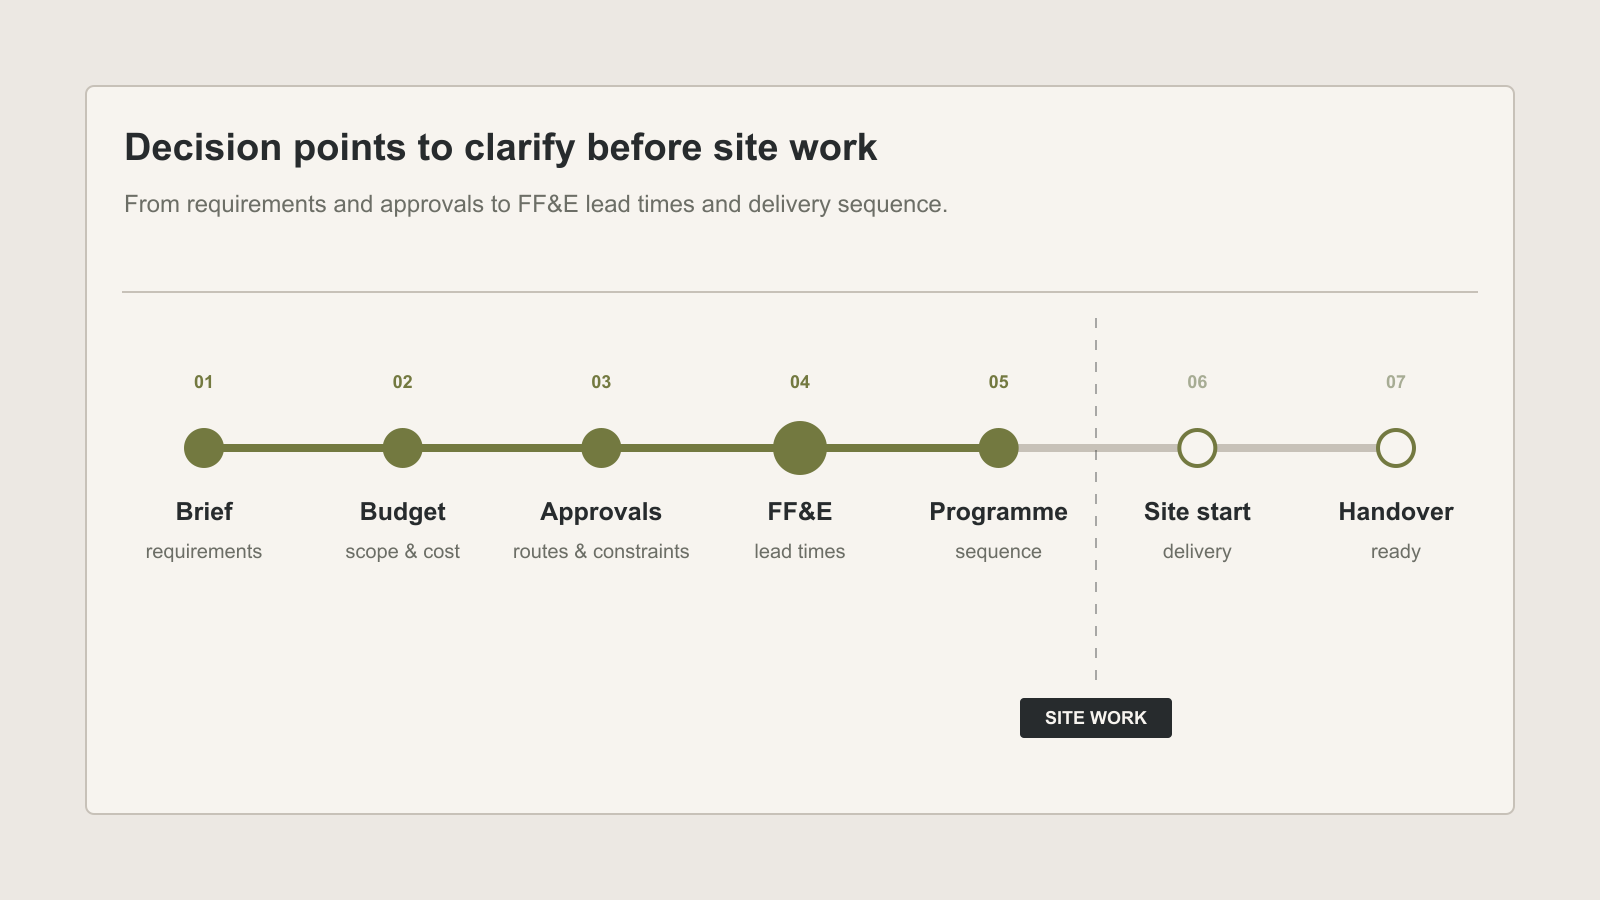Click the Programme step node
Viewport: 1600px width, 900px height.
pos(998,448)
